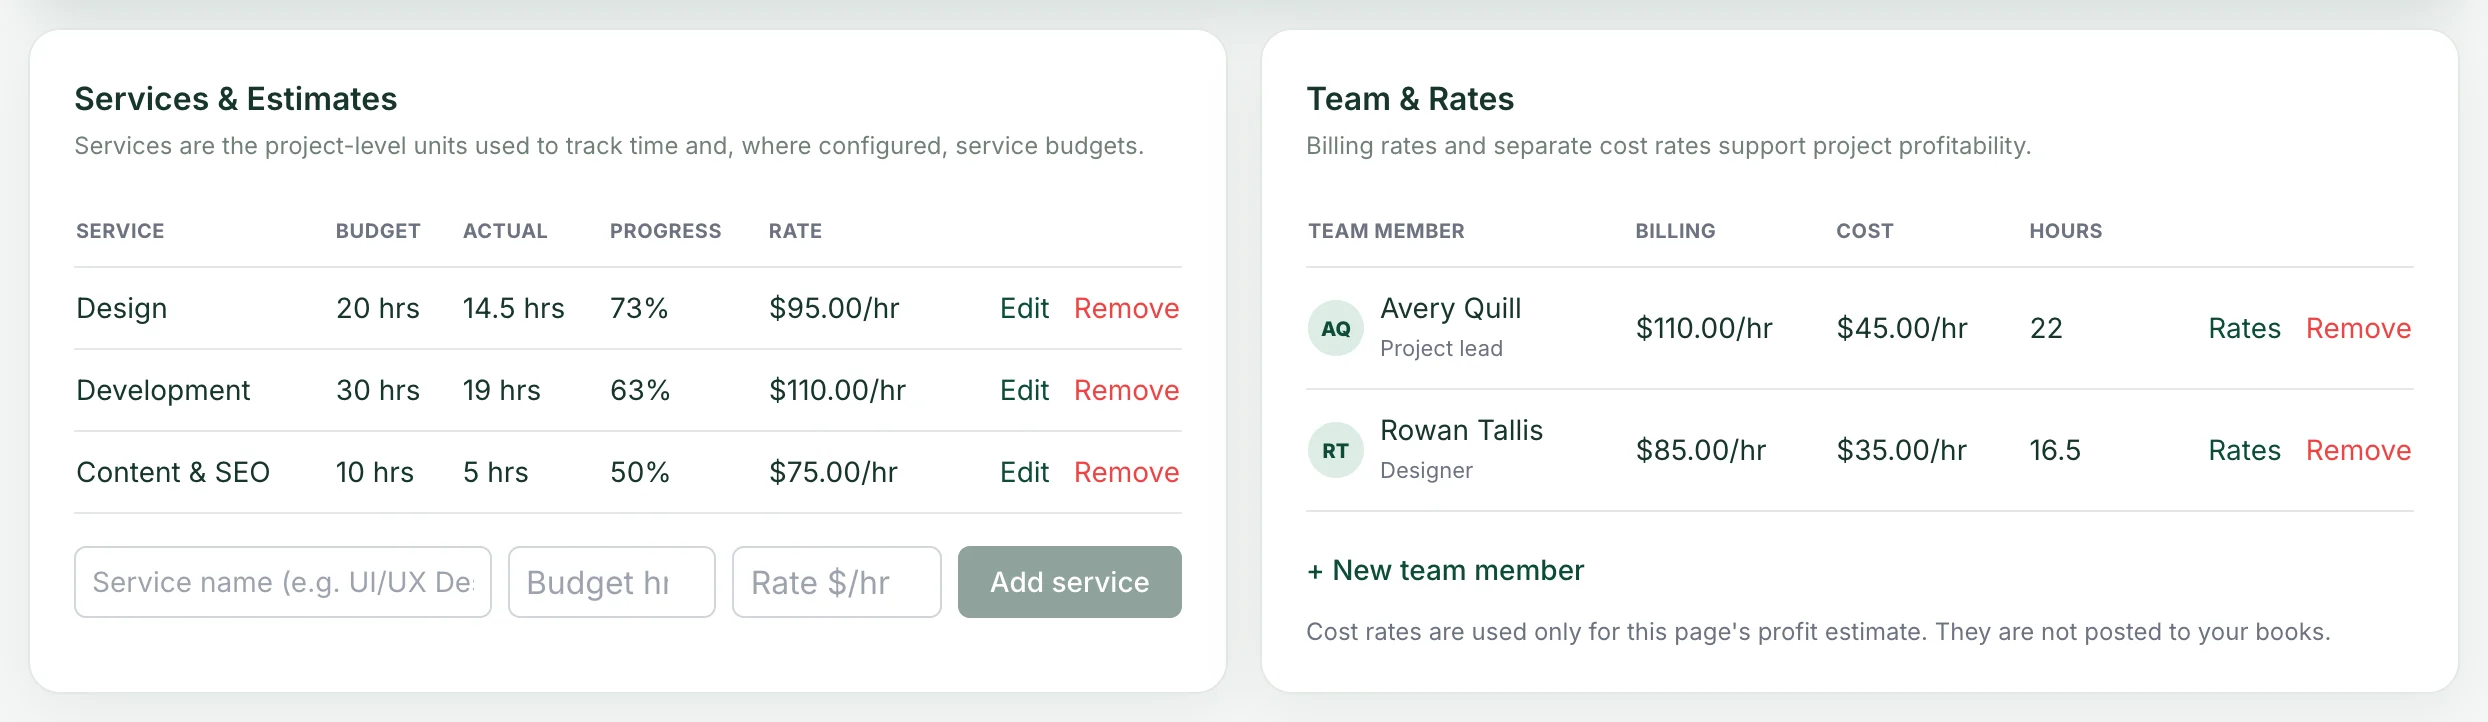Click the Rate $/hr input field
Viewport: 2488px width, 722px height.
[837, 582]
